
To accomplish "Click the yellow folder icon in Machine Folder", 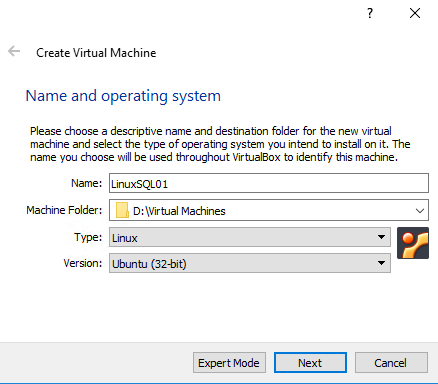I will (122, 210).
